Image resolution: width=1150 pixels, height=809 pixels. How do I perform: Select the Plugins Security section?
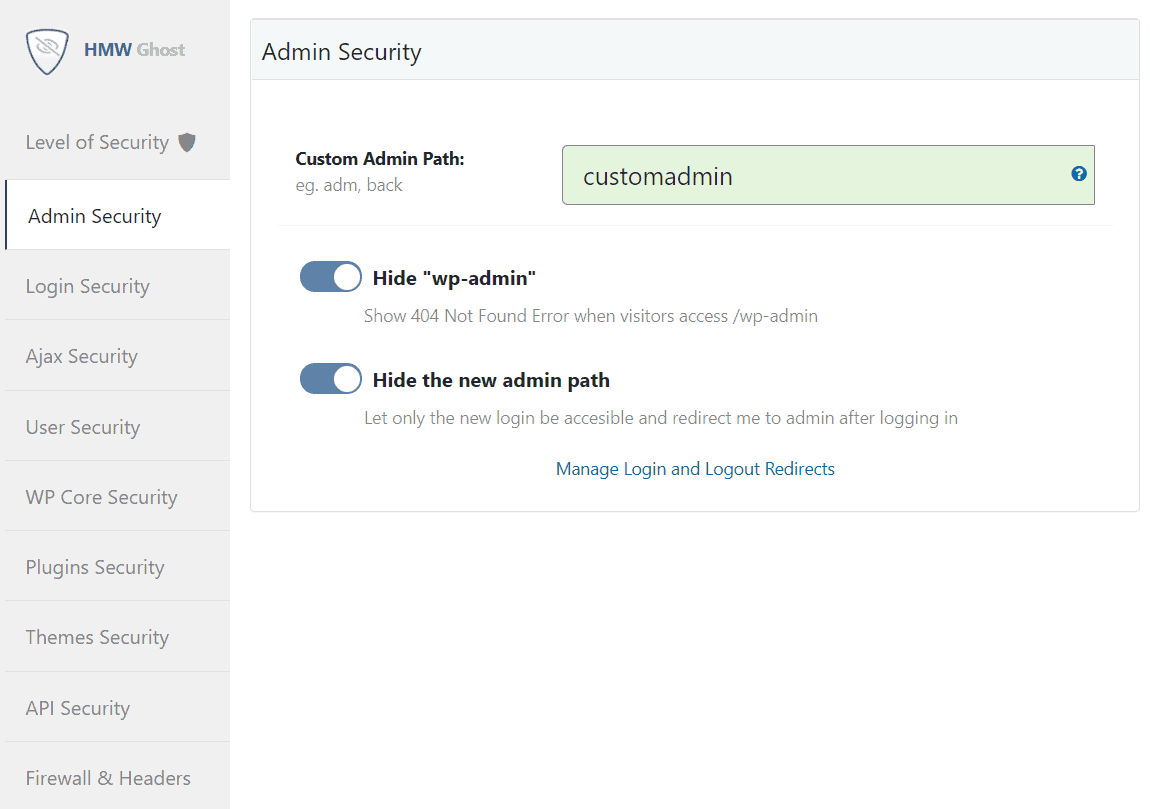[x=94, y=566]
